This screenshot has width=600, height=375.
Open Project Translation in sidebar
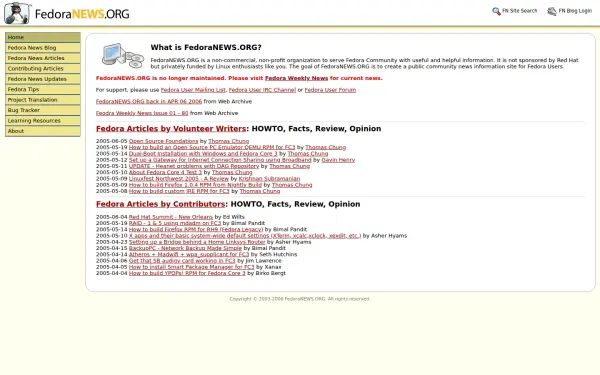point(43,100)
